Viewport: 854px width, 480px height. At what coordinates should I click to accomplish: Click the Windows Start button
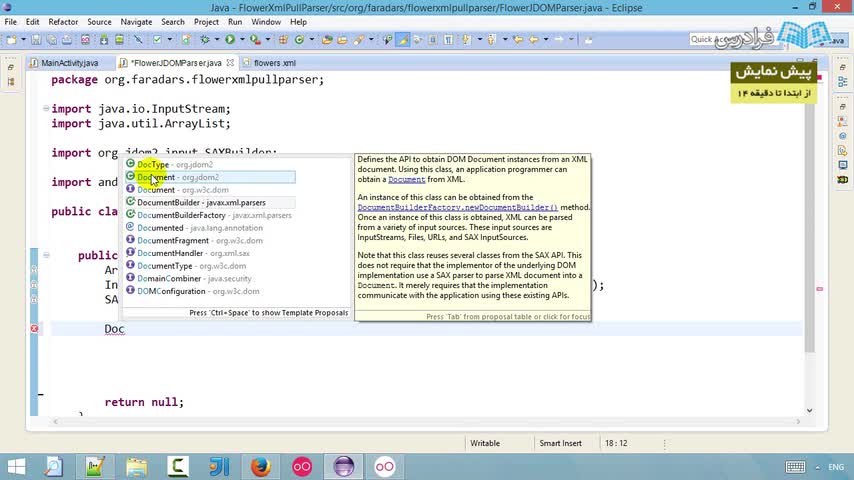tap(16, 466)
